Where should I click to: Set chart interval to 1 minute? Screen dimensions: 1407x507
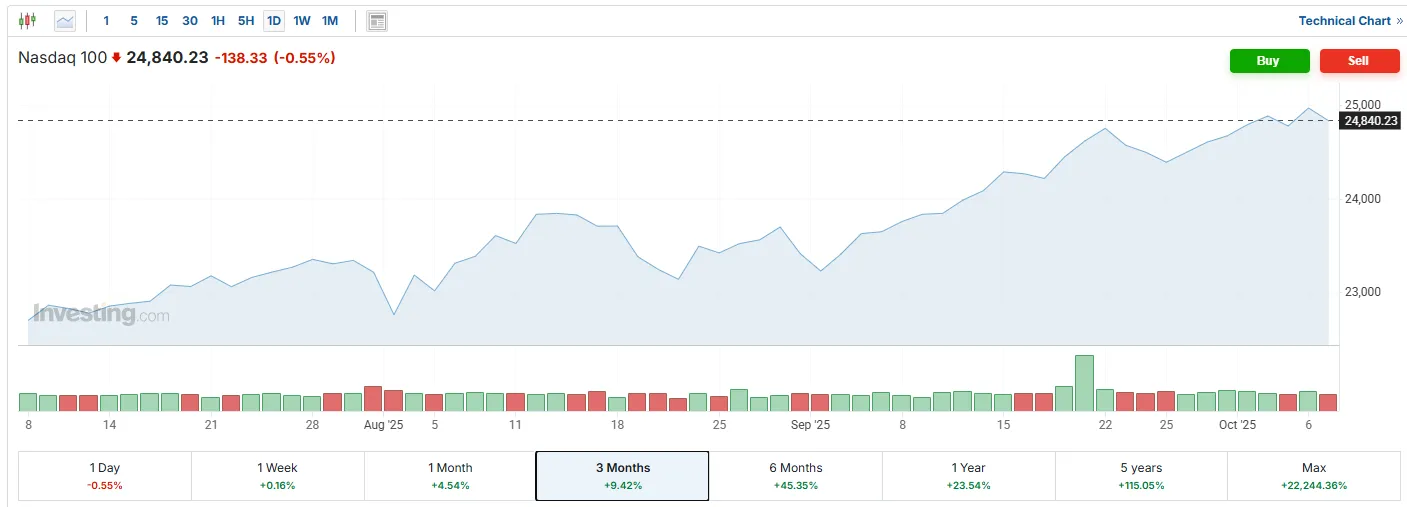point(107,20)
